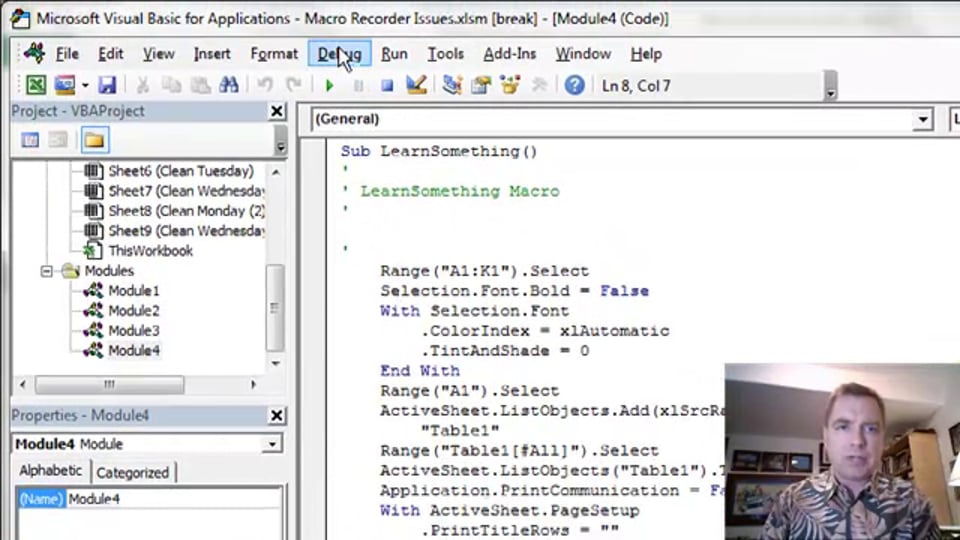Open the (General) object dropdown
960x540 pixels.
[922, 119]
